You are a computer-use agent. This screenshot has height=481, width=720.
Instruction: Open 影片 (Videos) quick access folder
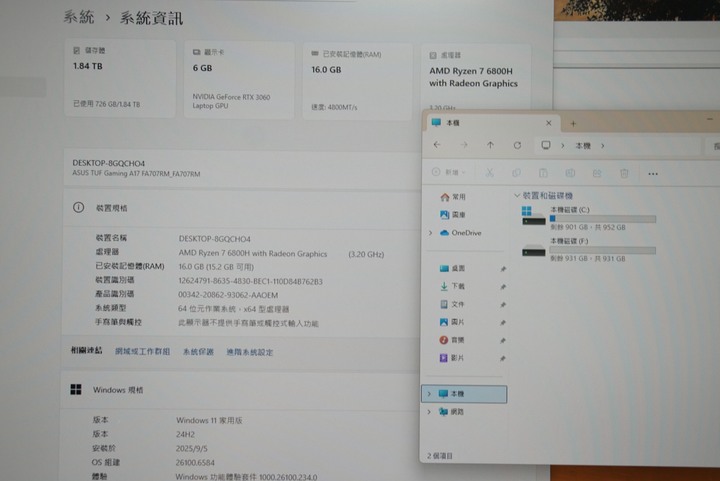[452, 358]
